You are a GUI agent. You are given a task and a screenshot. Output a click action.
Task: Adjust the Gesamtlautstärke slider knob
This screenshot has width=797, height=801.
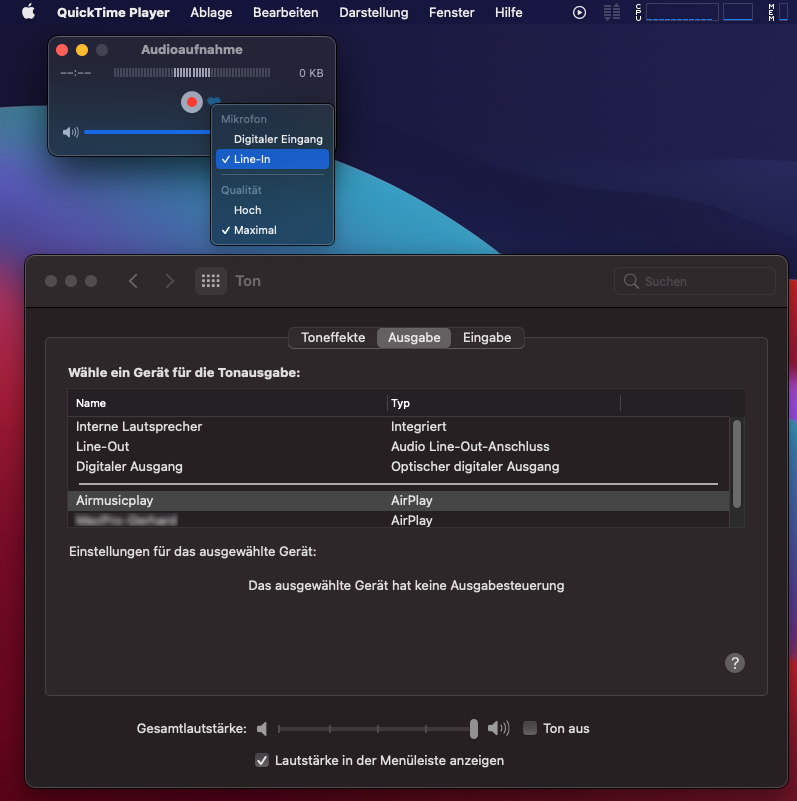tap(474, 728)
